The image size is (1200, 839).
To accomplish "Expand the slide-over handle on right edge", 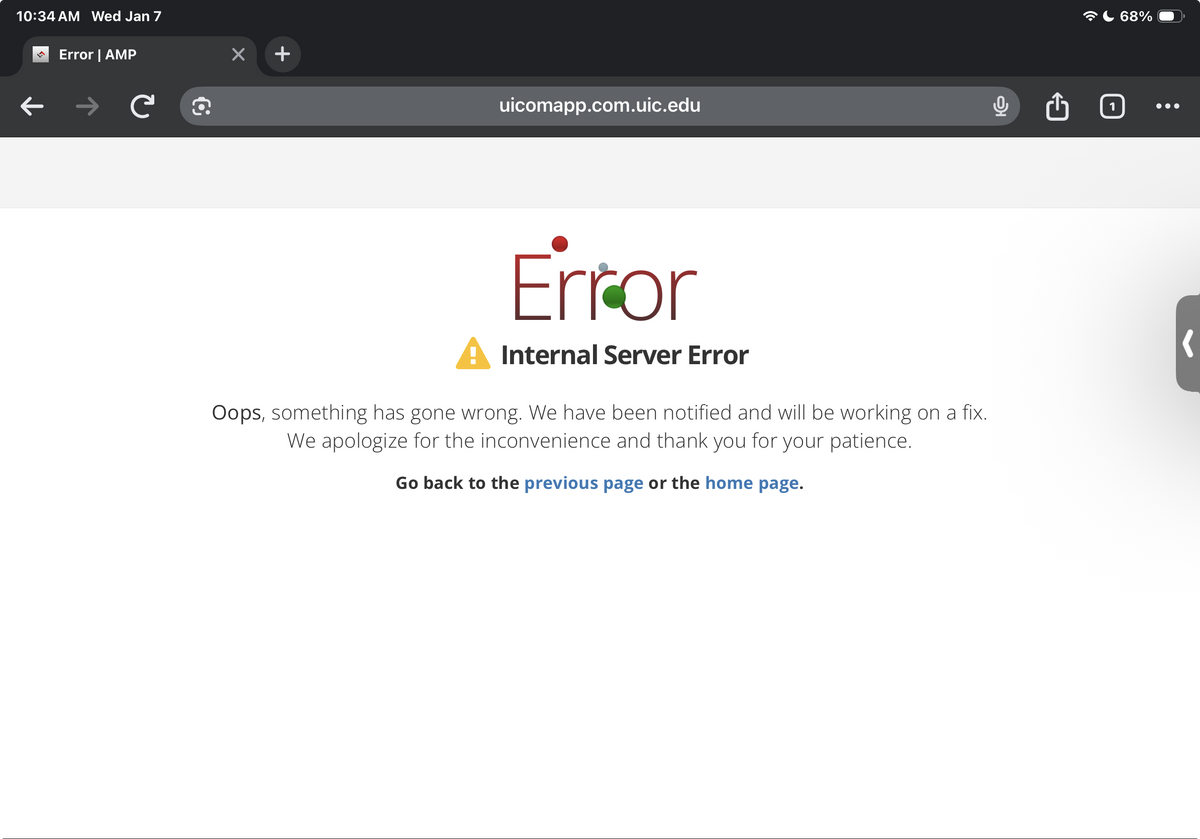I will point(1187,343).
